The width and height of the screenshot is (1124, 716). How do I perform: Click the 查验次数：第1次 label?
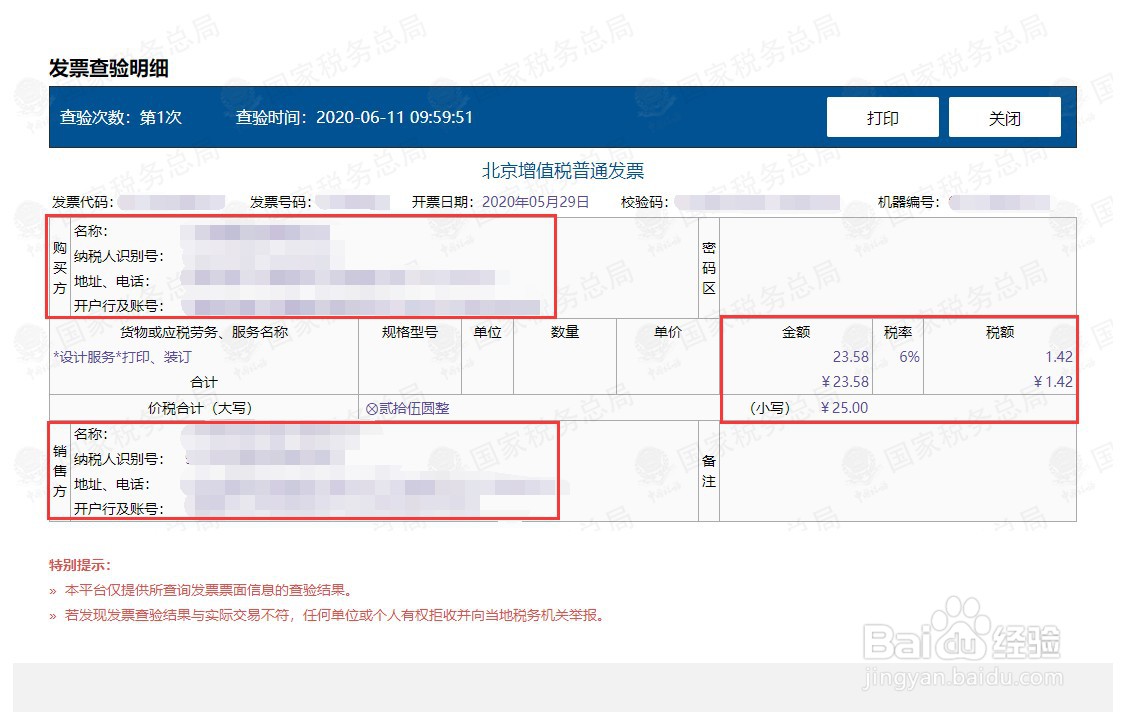pos(121,118)
